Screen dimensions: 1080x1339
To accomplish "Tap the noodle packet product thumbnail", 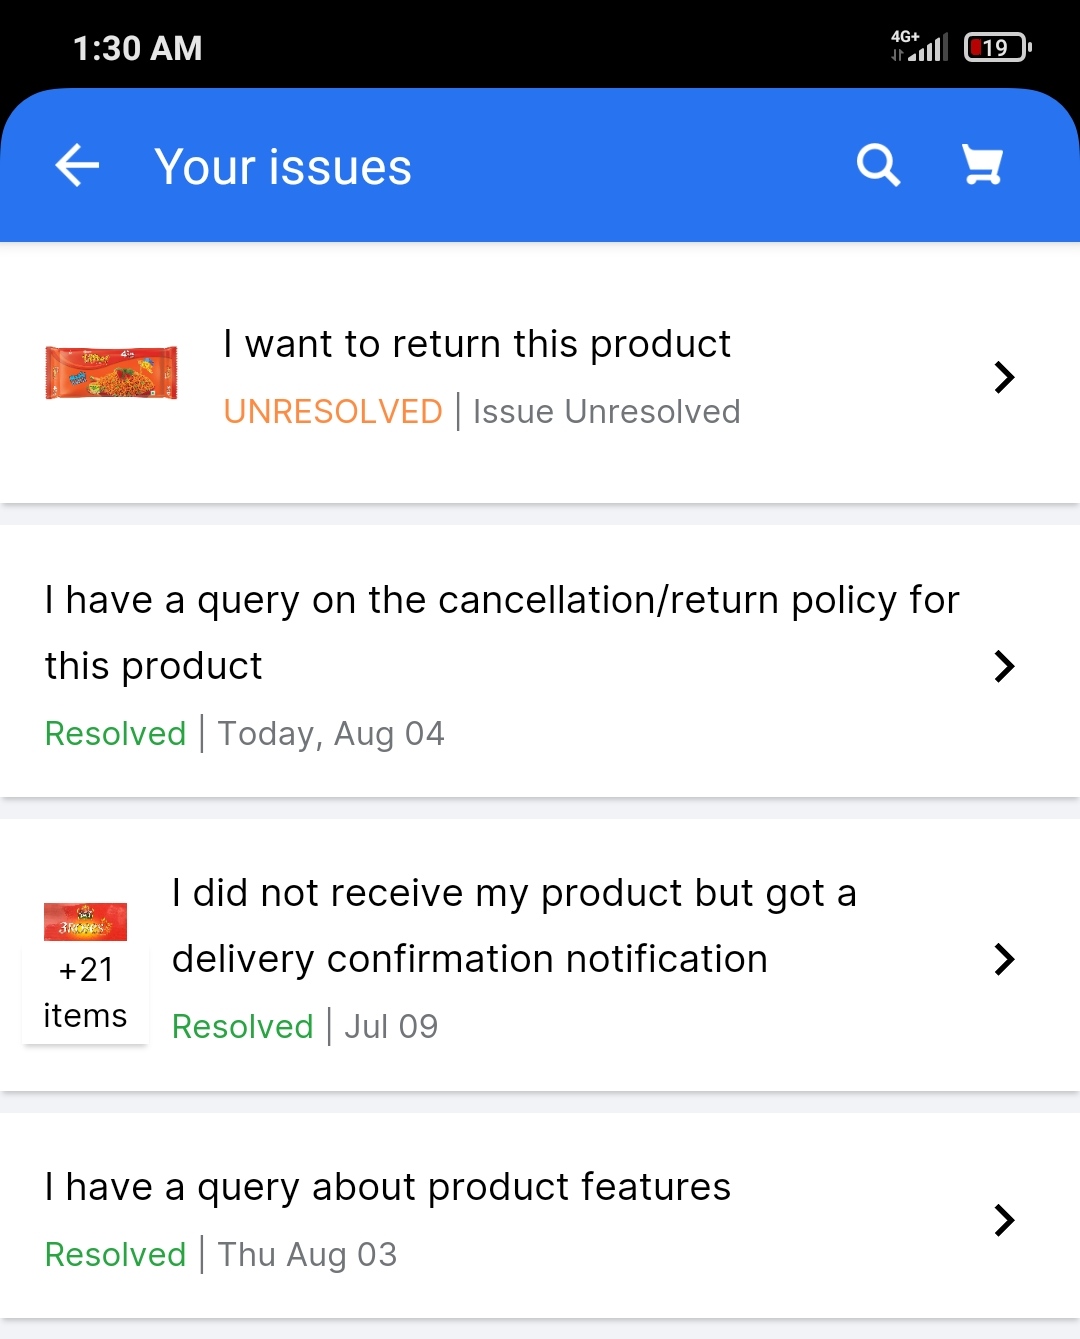I will point(111,373).
